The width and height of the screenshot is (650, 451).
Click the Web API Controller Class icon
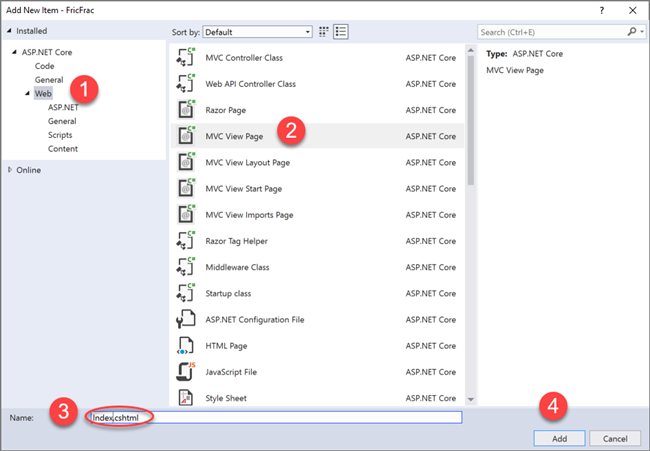pyautogui.click(x=185, y=83)
